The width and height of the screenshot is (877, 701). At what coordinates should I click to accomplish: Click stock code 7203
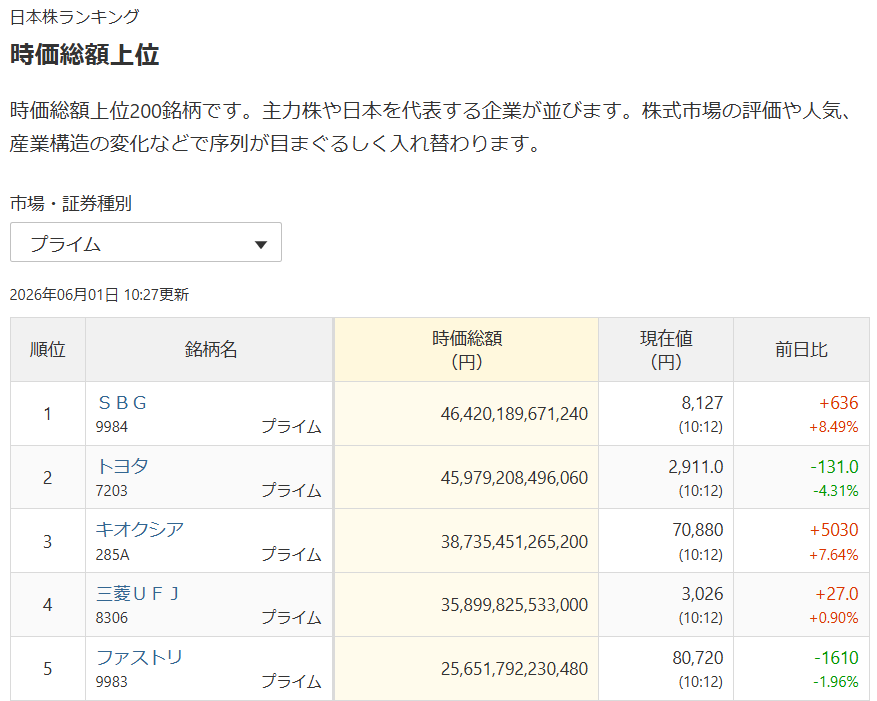tap(111, 491)
